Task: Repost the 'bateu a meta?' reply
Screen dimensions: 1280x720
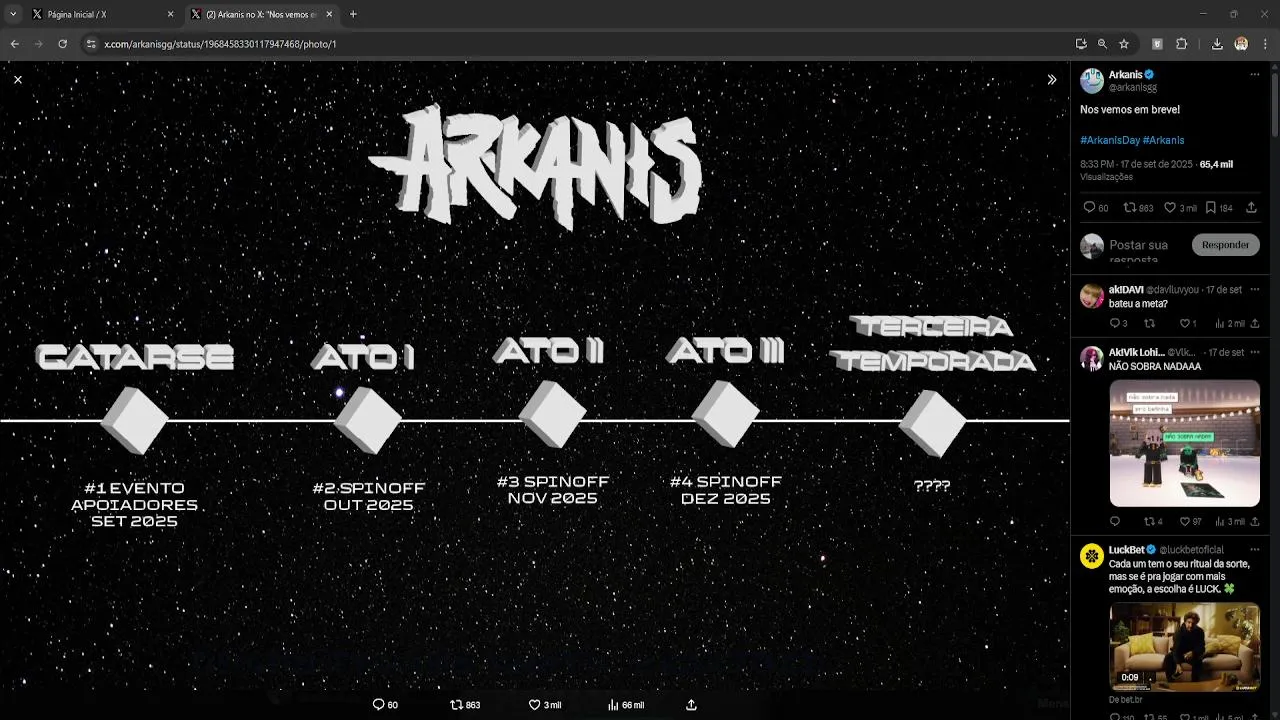Action: [x=1149, y=324]
